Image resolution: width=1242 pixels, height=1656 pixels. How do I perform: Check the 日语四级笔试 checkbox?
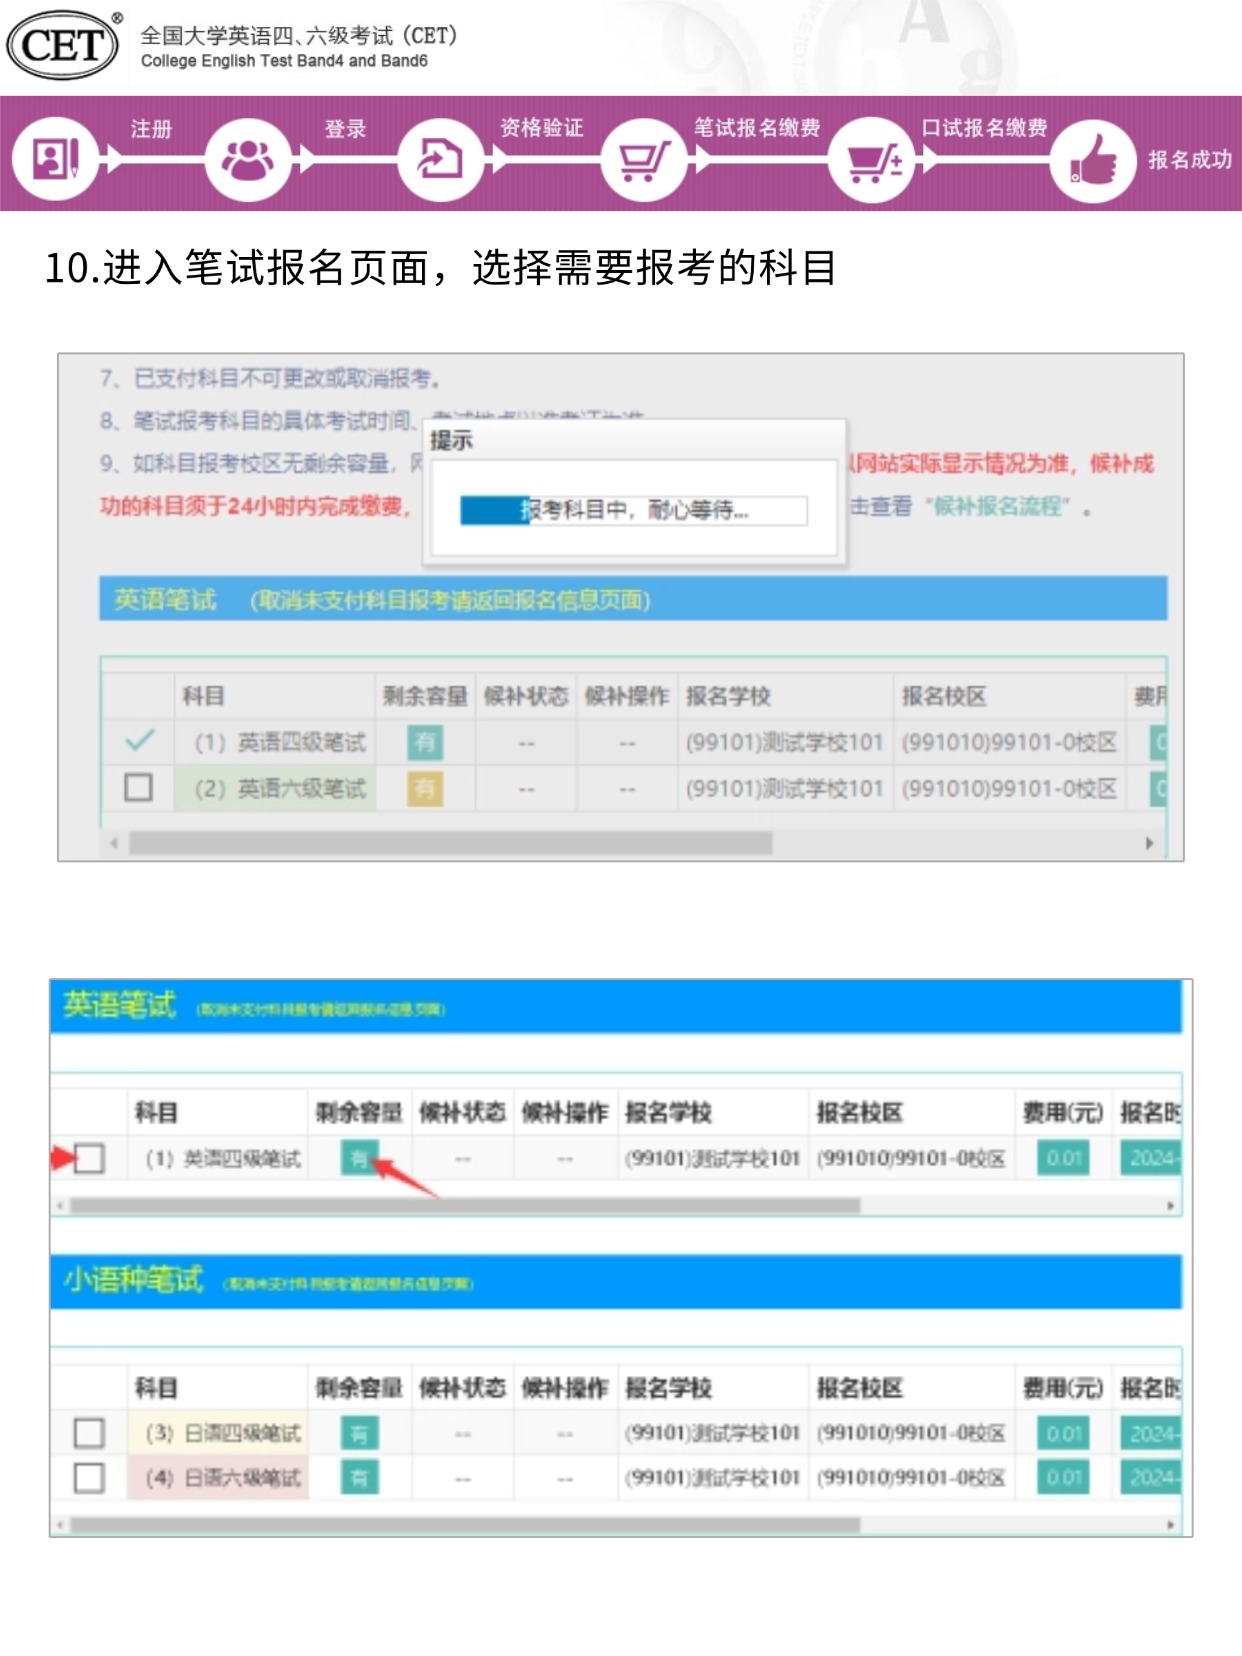click(89, 1433)
